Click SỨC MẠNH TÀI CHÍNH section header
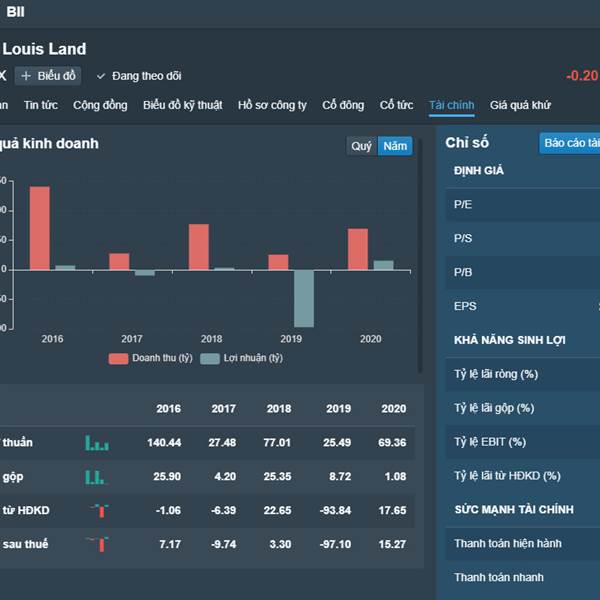 coord(514,510)
